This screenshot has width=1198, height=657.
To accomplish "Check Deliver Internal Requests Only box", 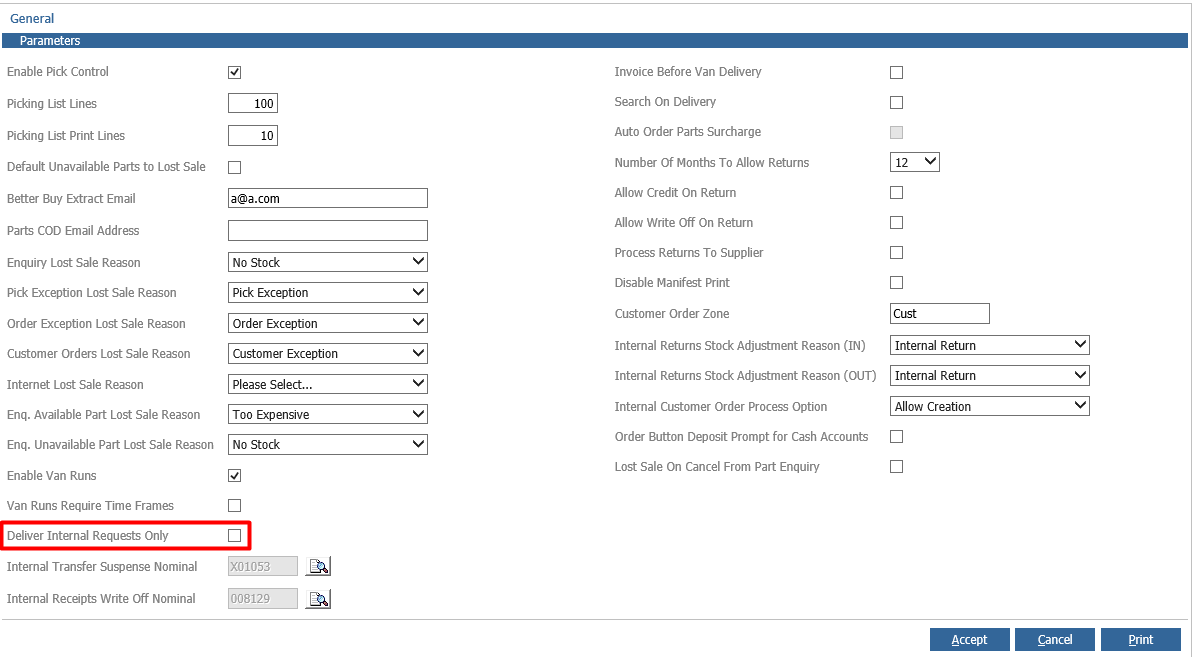I will 235,536.
